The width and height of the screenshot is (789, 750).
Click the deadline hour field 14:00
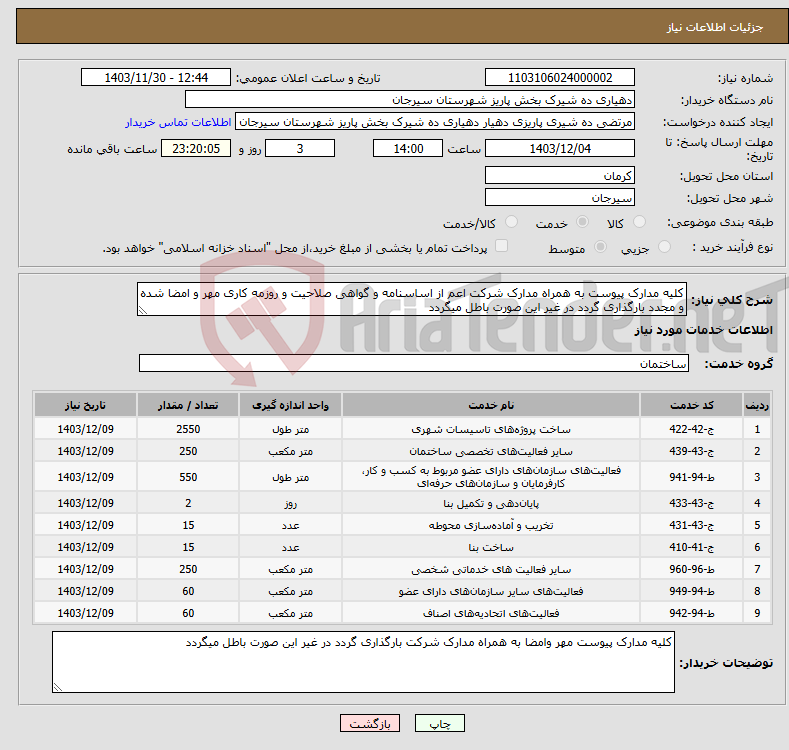point(408,148)
